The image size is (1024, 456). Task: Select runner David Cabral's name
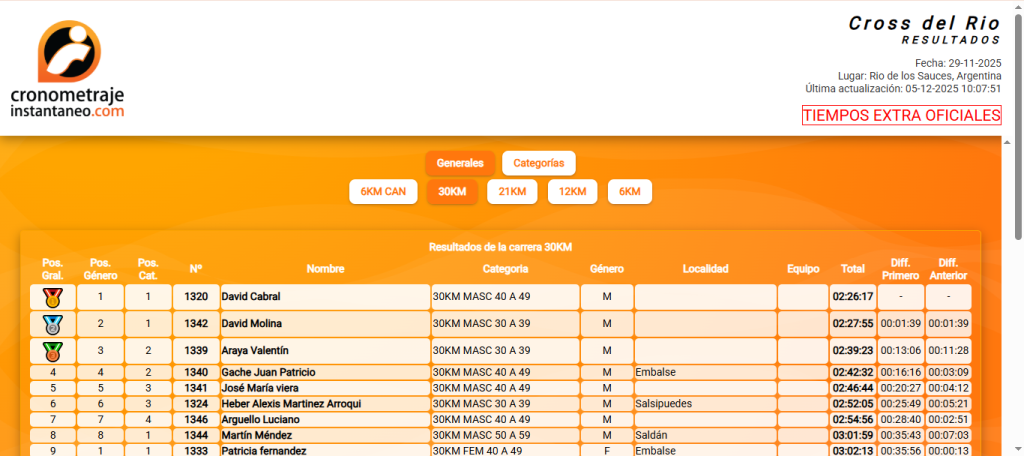251,297
